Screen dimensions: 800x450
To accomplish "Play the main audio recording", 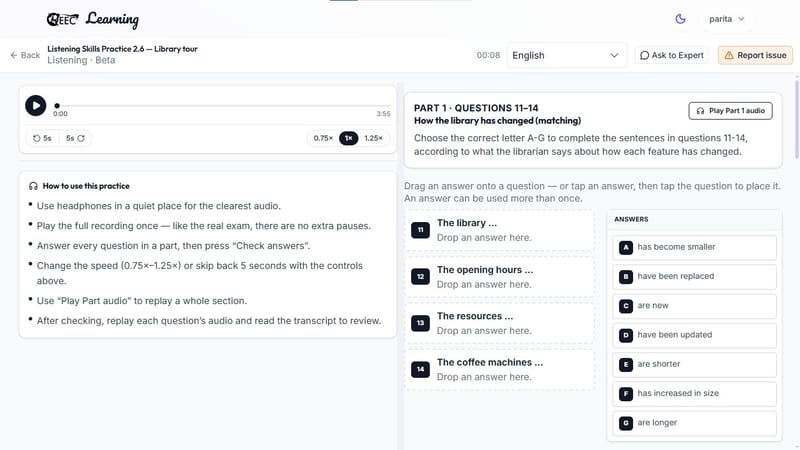I will 36,106.
